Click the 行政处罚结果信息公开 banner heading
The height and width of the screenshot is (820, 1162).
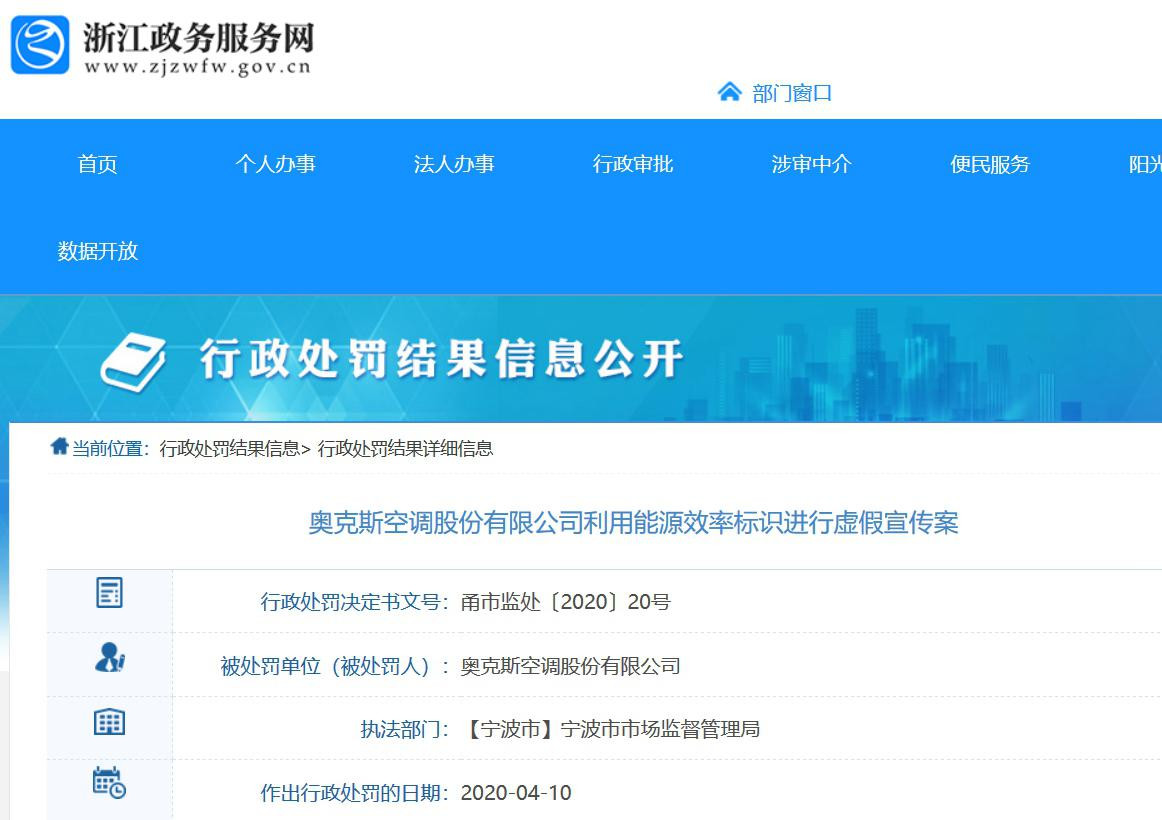(442, 359)
